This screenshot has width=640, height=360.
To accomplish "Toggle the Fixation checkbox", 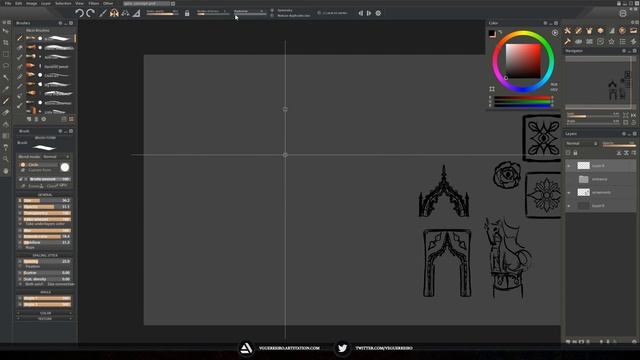I will [x=20, y=267].
